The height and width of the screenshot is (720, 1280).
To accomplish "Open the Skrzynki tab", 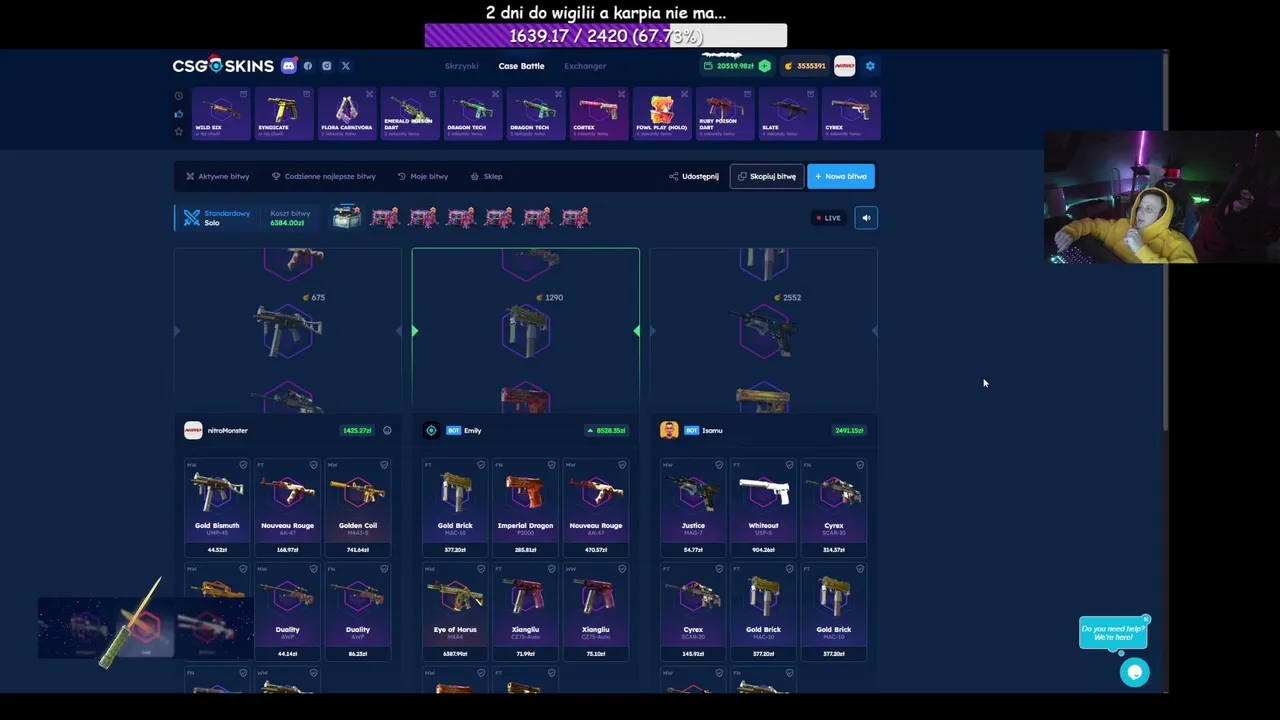I will (462, 66).
